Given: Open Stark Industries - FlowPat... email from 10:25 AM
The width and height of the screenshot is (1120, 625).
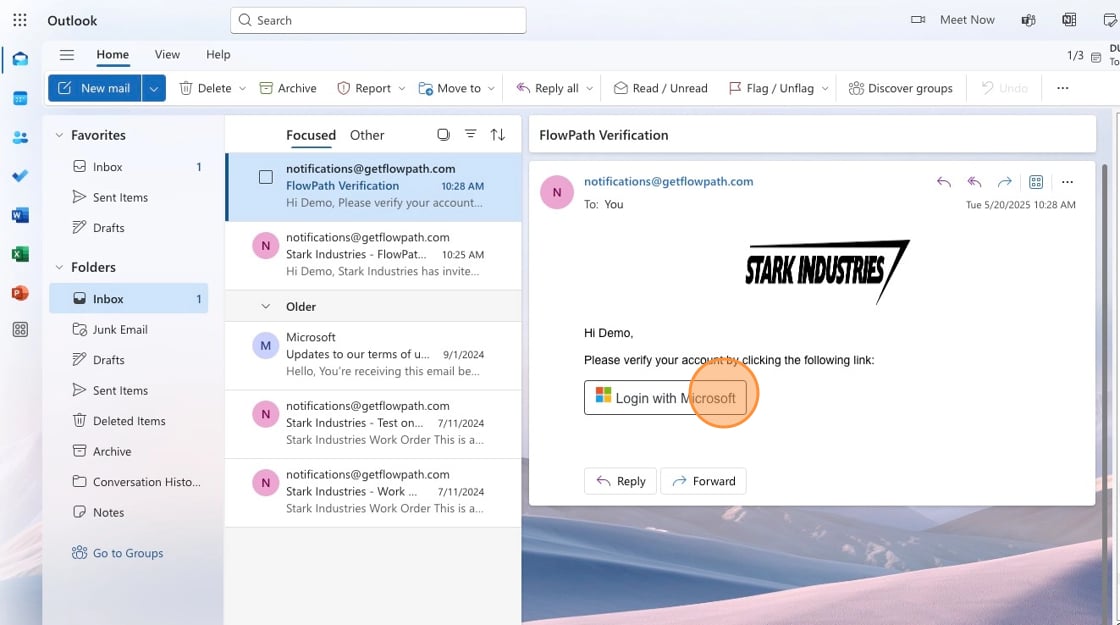Looking at the screenshot, I should 373,254.
